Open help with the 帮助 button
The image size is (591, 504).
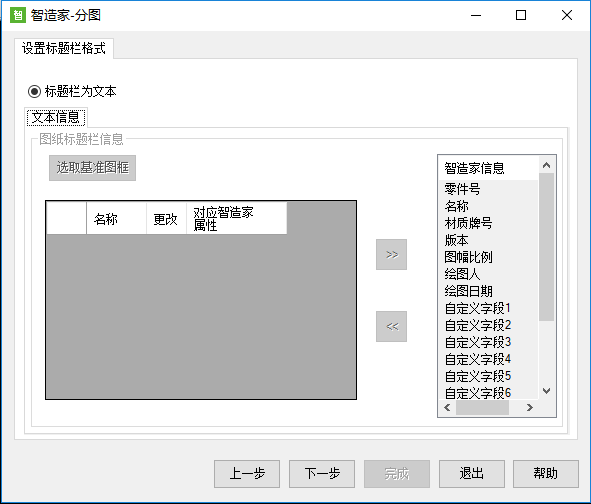pos(546,474)
